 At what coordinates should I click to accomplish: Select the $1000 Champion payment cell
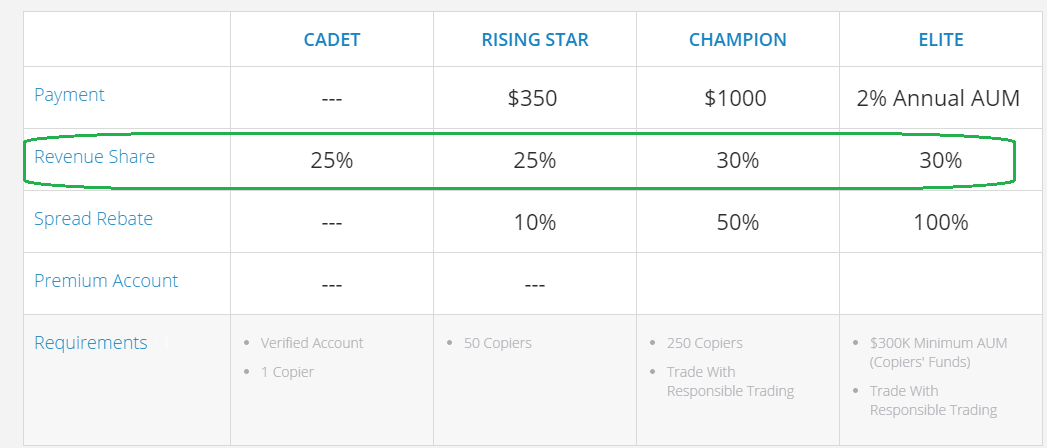pos(735,98)
